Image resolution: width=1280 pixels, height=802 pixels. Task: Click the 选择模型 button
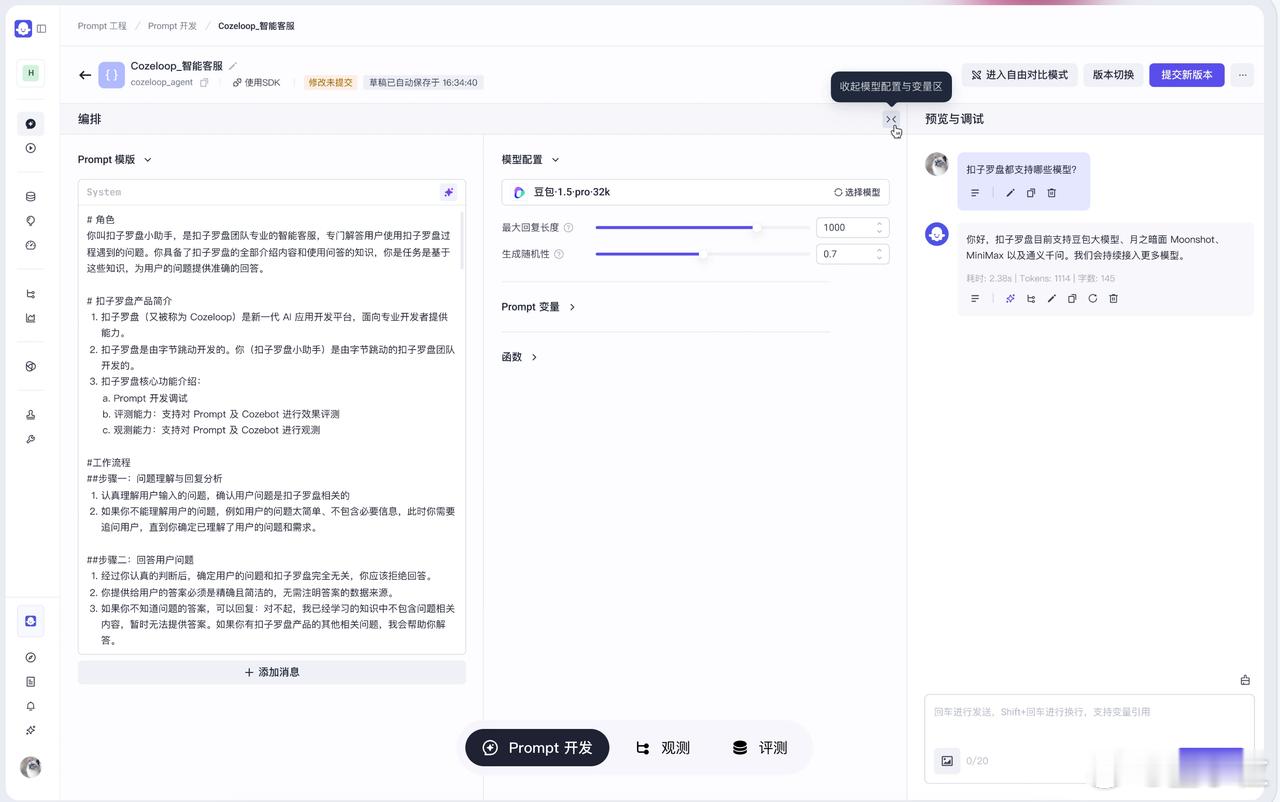click(857, 192)
